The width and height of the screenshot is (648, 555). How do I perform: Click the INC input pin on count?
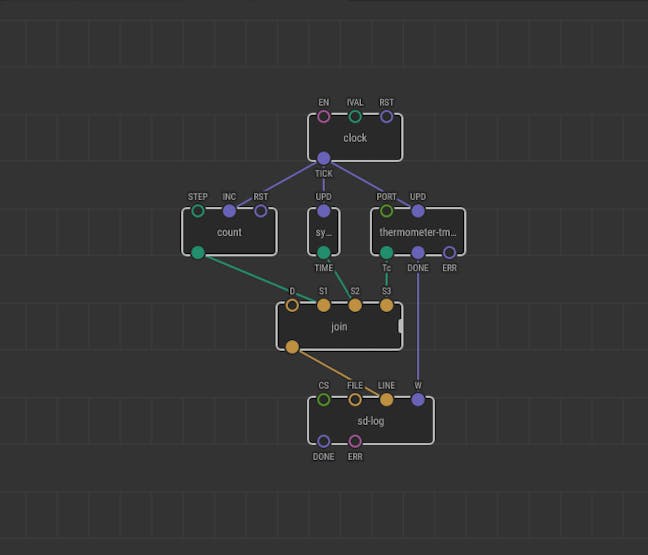click(229, 211)
